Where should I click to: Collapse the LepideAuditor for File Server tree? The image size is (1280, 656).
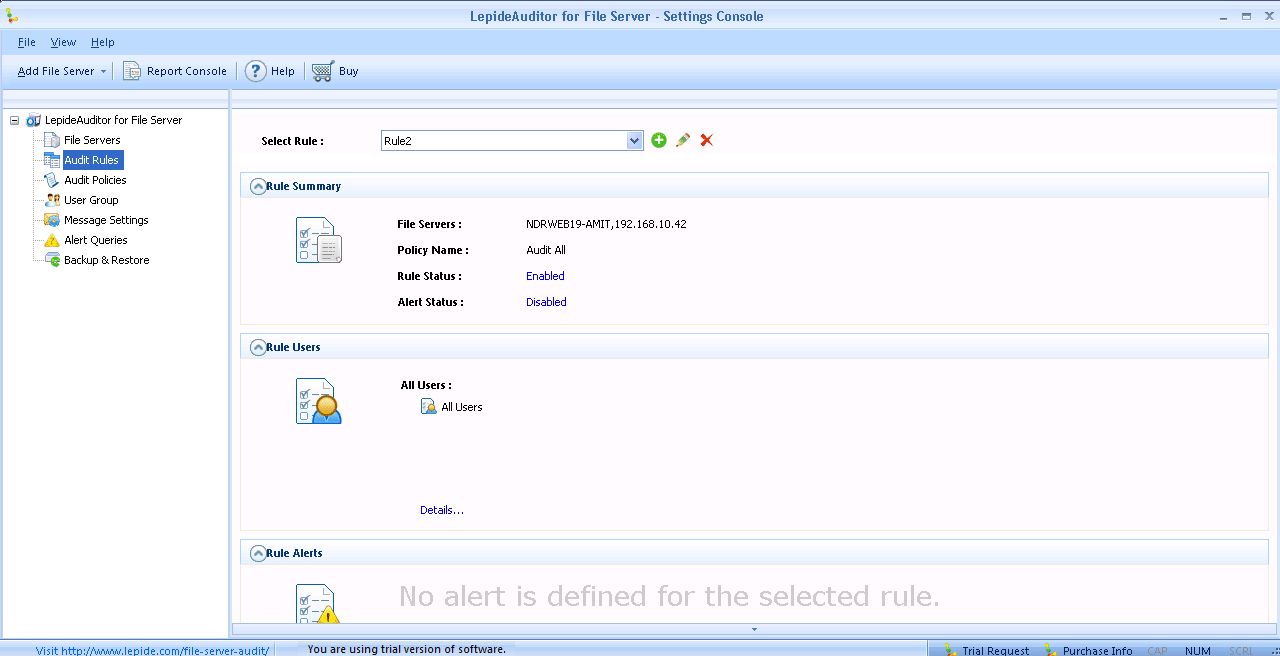pos(15,120)
